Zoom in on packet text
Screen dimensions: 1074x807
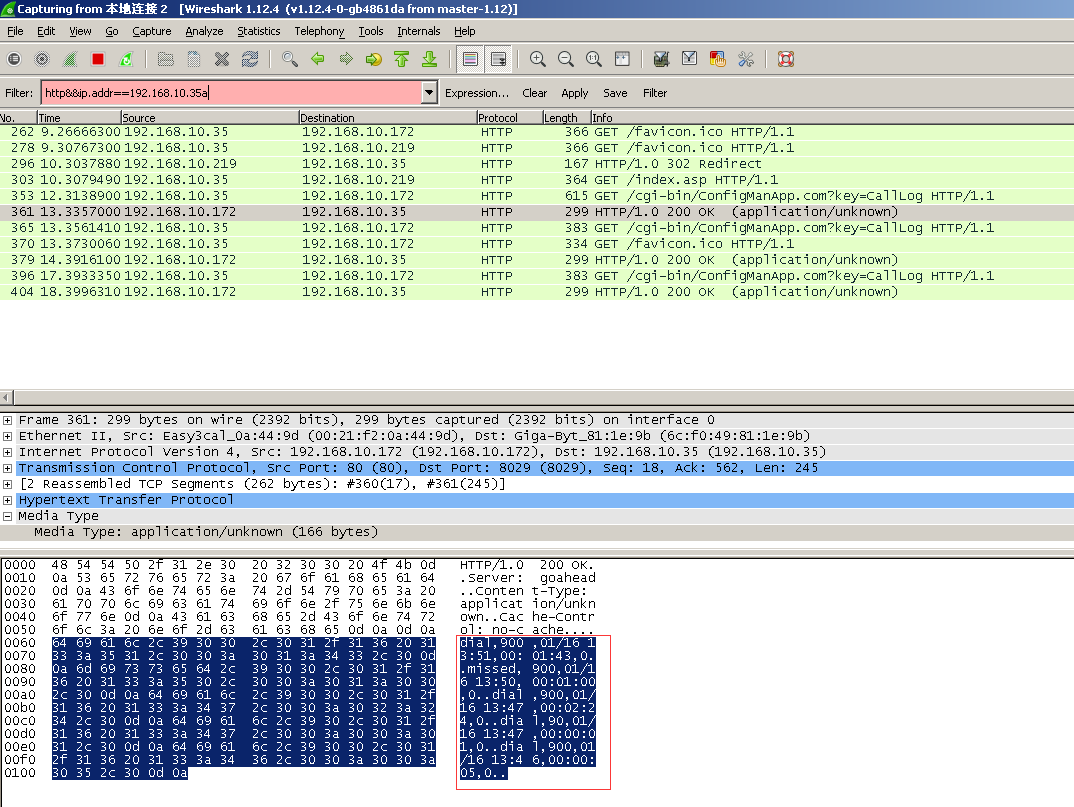[x=538, y=59]
